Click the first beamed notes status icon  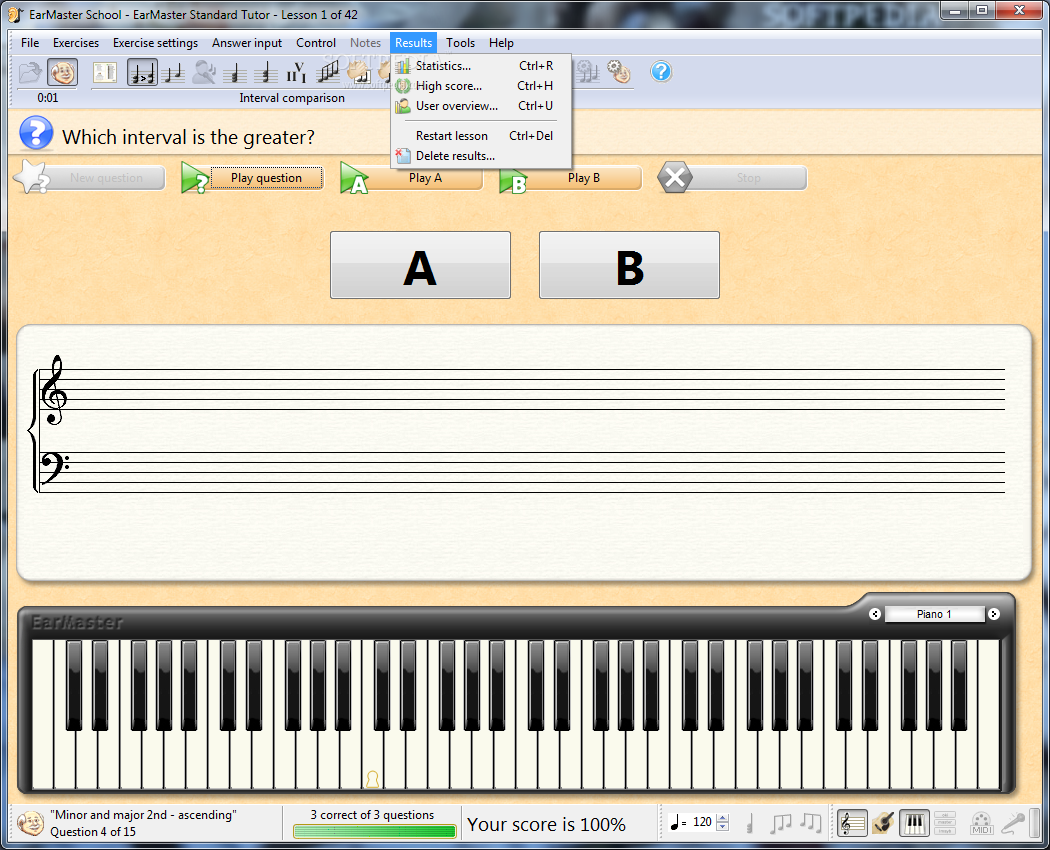pyautogui.click(x=781, y=823)
